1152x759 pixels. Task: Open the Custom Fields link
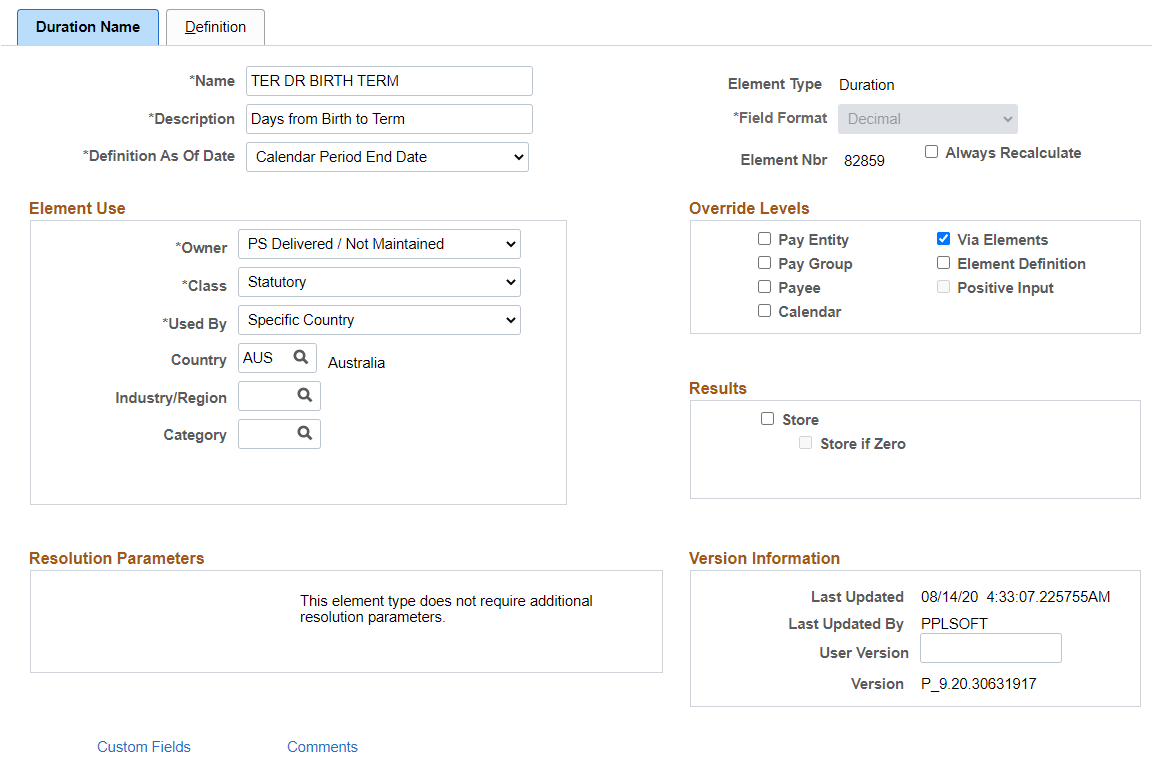point(144,747)
